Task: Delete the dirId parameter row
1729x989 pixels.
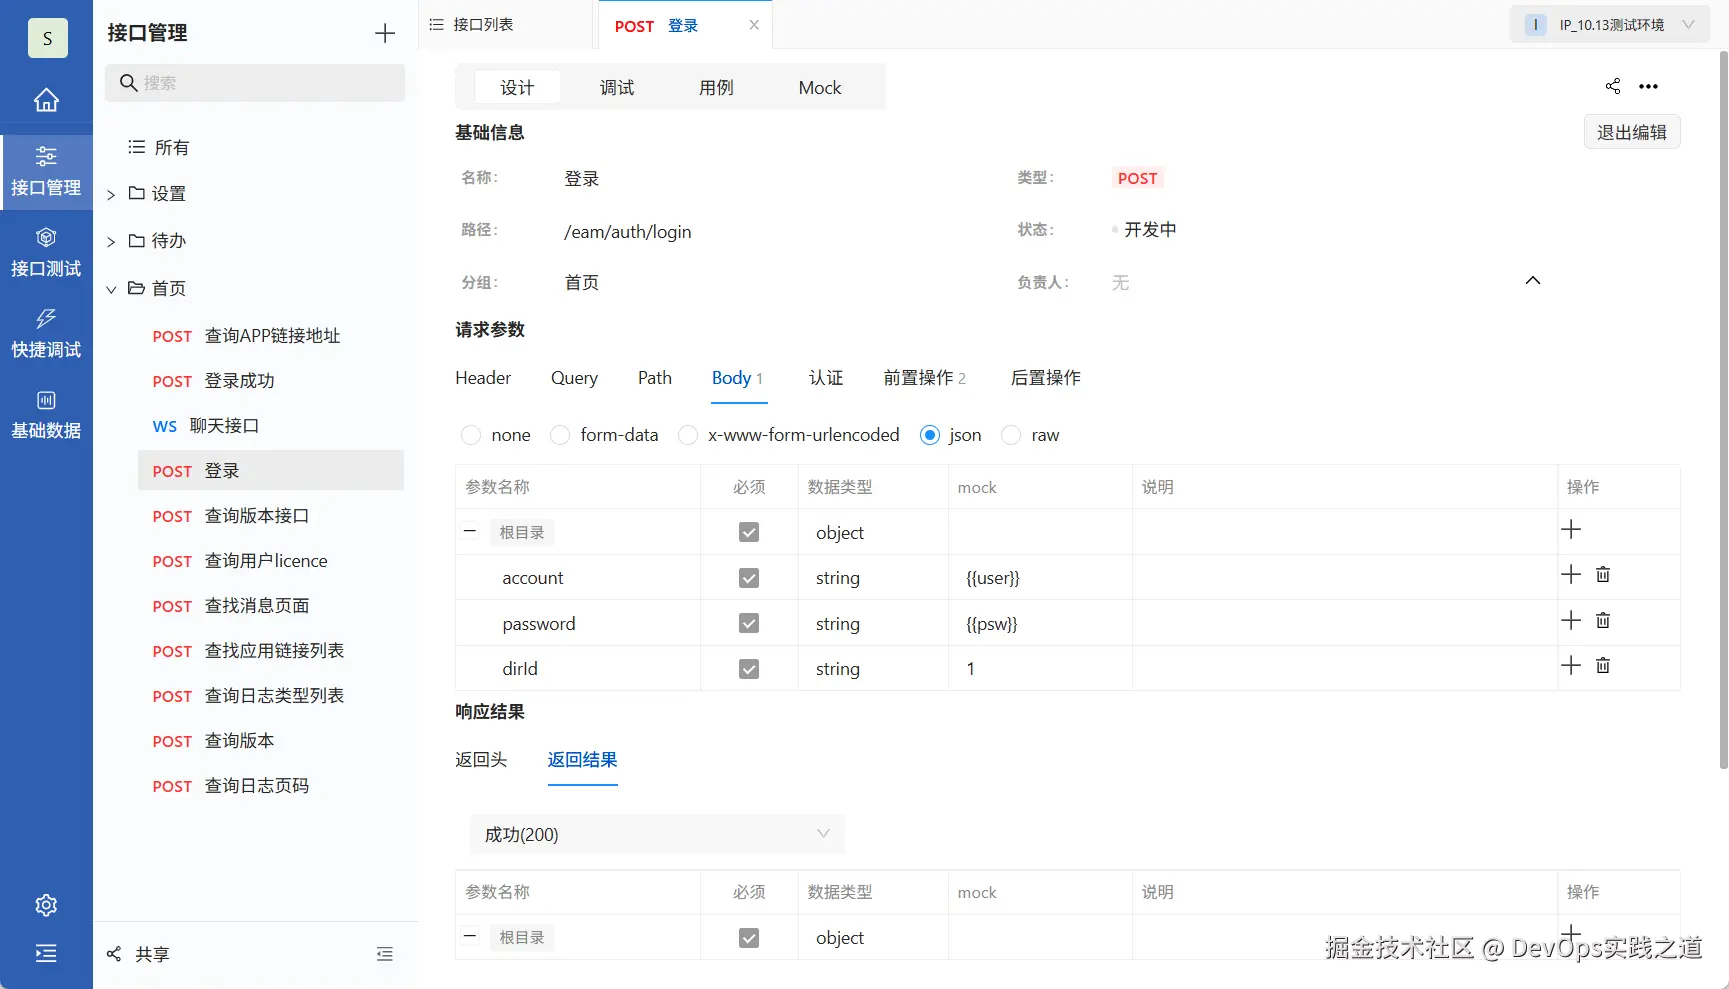Action: [x=1603, y=666]
